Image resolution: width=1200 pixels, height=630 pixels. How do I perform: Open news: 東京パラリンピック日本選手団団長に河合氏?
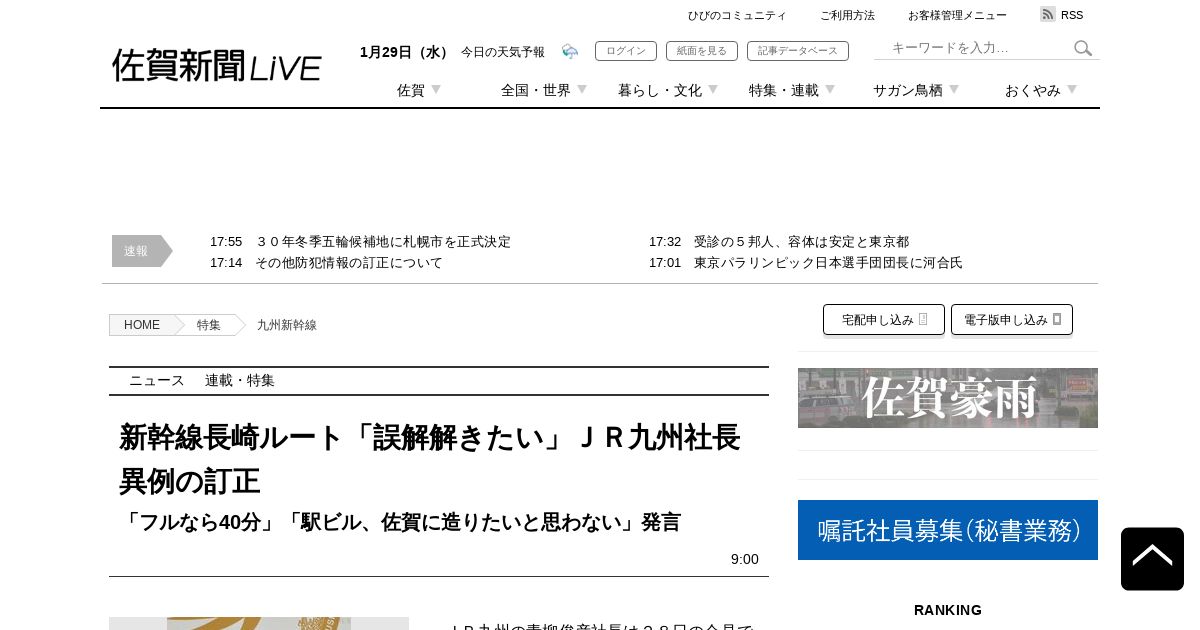pos(828,263)
